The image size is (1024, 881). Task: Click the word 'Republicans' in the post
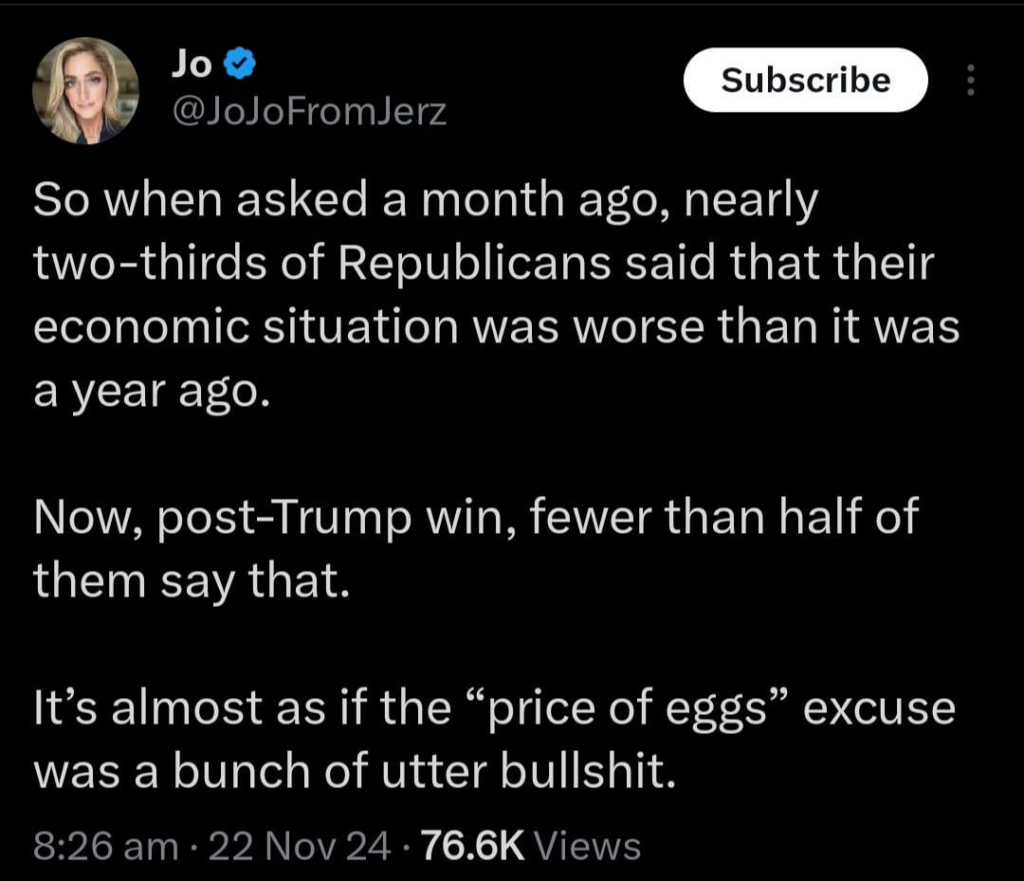click(470, 265)
